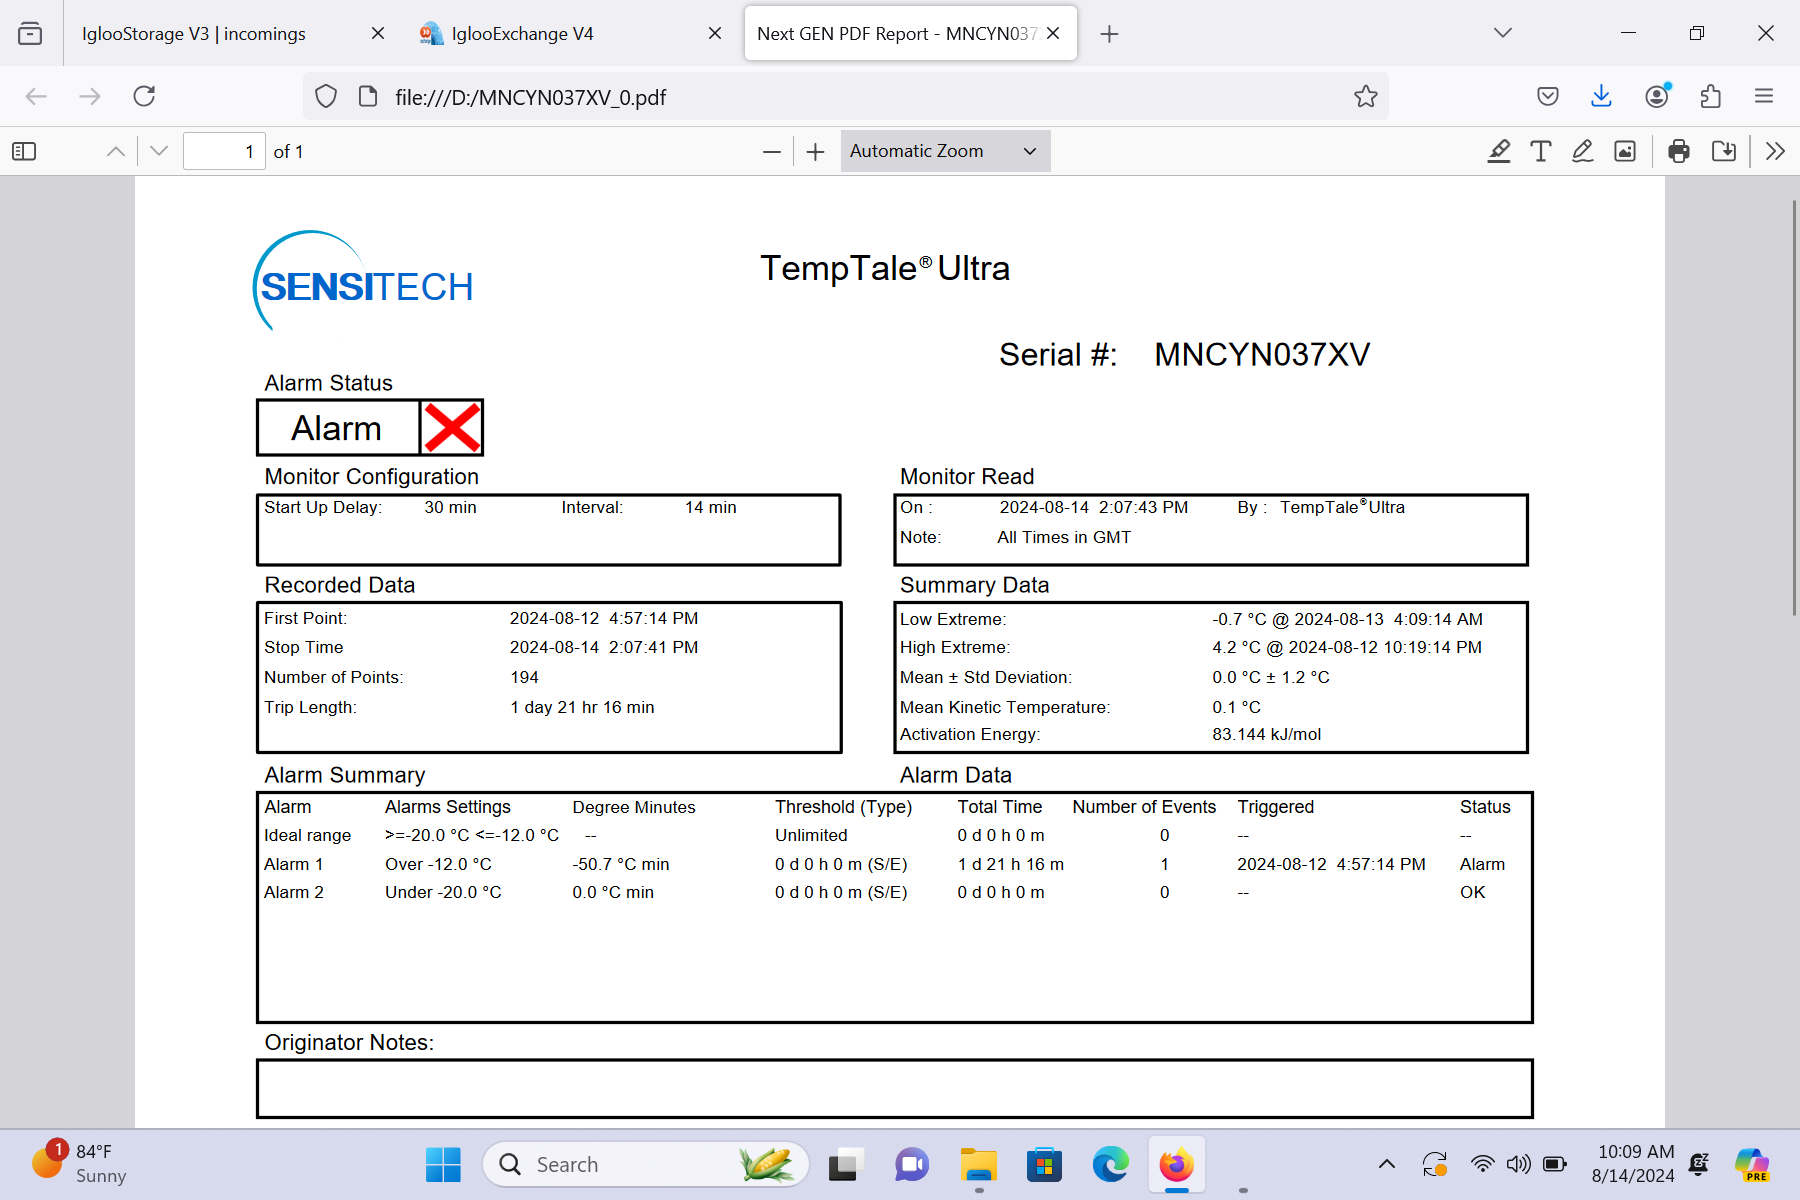The image size is (1800, 1200).
Task: Click the Number of Points value 194
Action: [524, 677]
